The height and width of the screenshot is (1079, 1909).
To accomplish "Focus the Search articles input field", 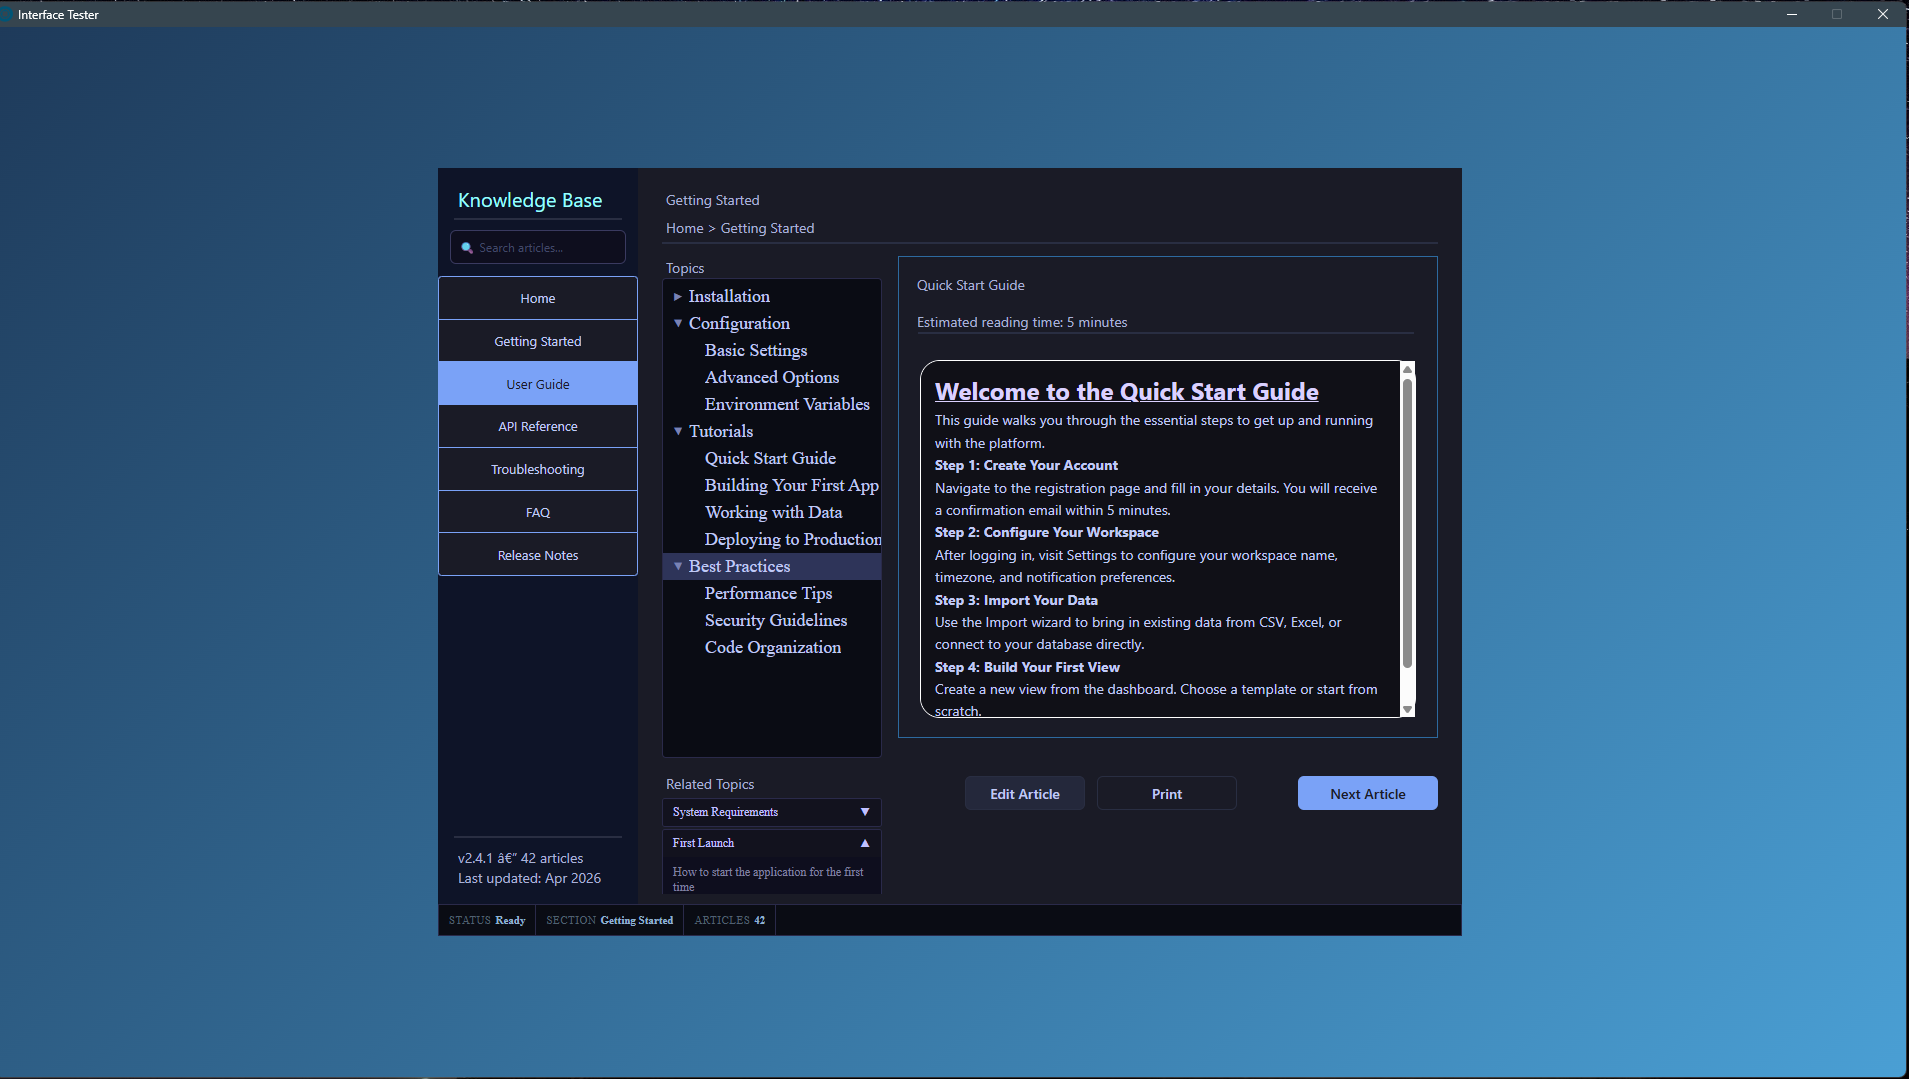I will (x=538, y=248).
